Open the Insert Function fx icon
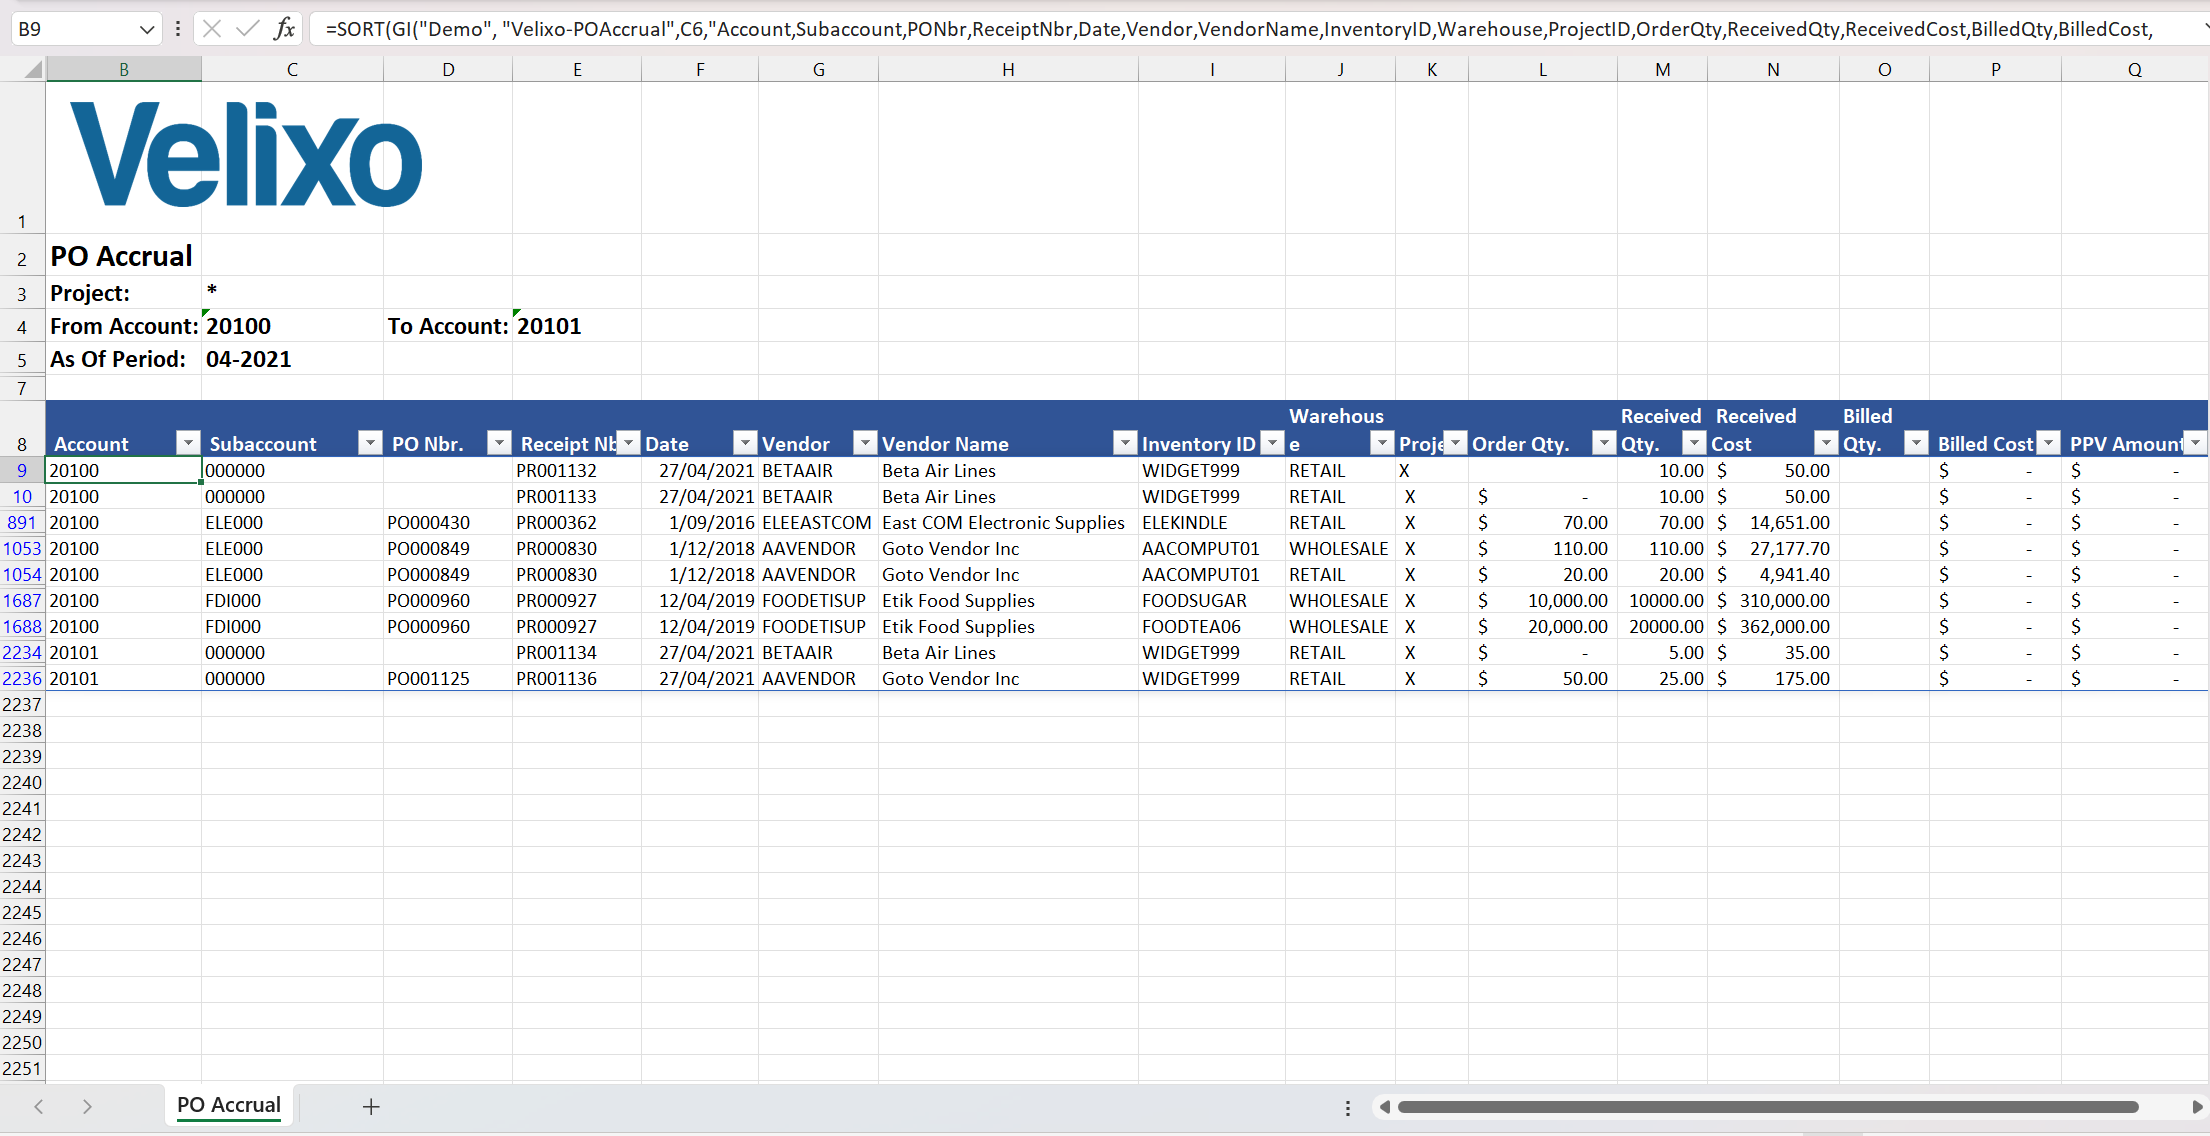 coord(285,29)
